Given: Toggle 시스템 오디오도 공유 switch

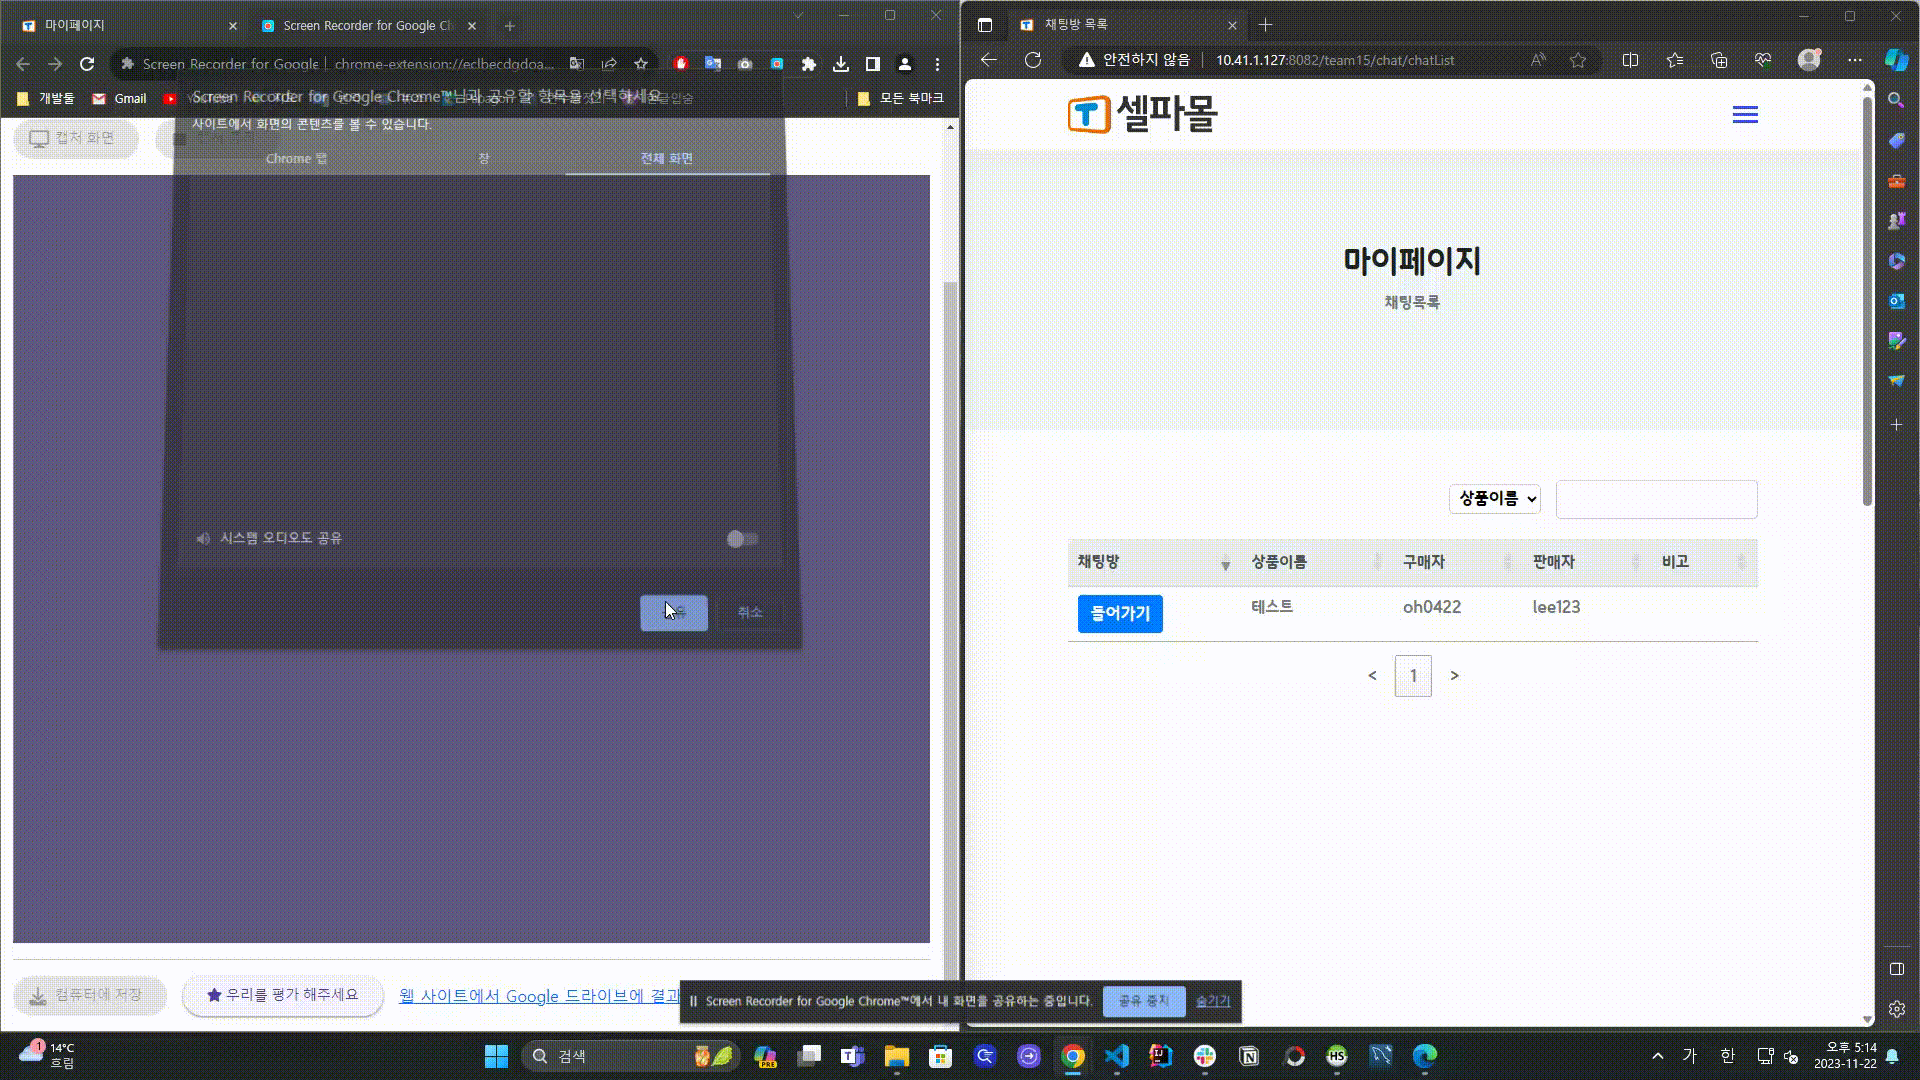Looking at the screenshot, I should [x=742, y=539].
